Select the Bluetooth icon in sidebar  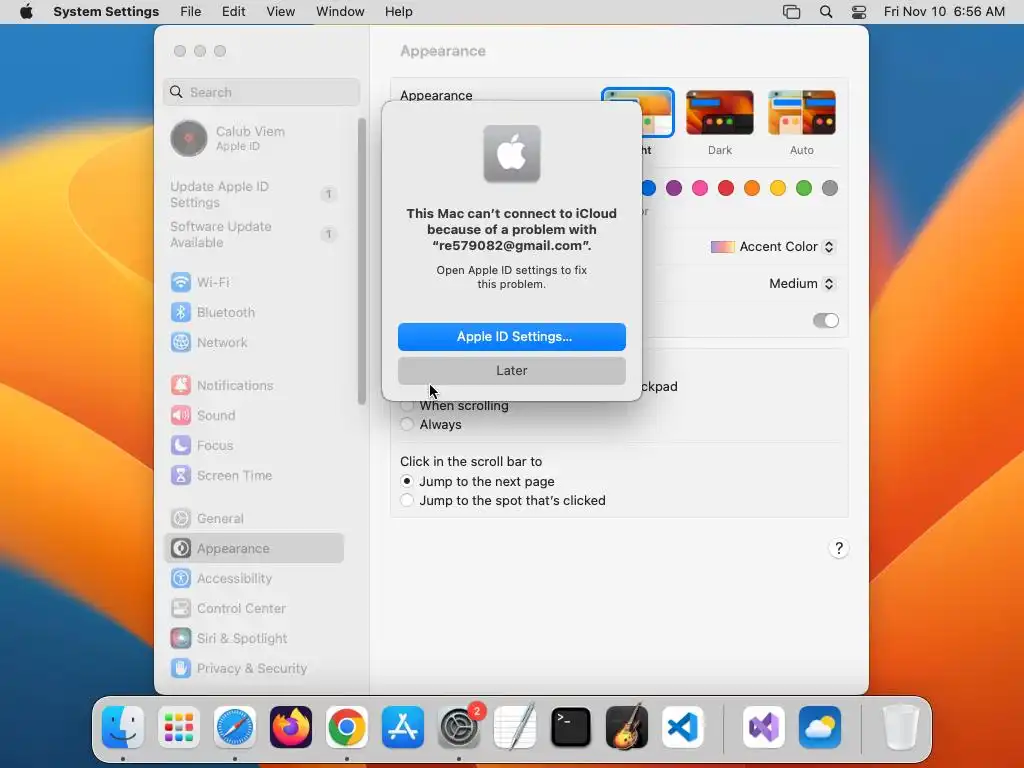click(181, 312)
